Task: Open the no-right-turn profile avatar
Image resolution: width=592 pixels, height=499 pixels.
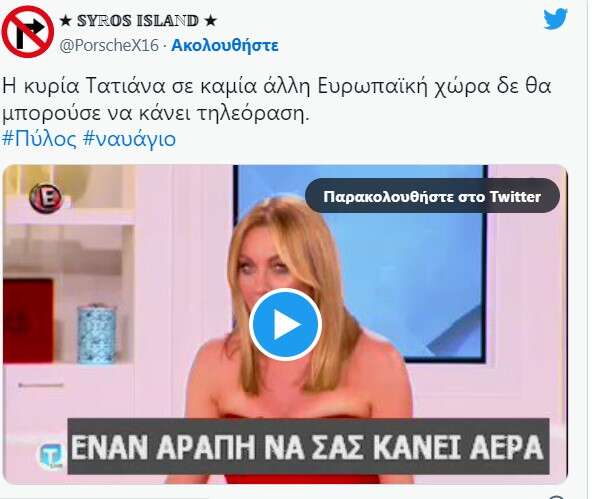Action: pyautogui.click(x=27, y=31)
